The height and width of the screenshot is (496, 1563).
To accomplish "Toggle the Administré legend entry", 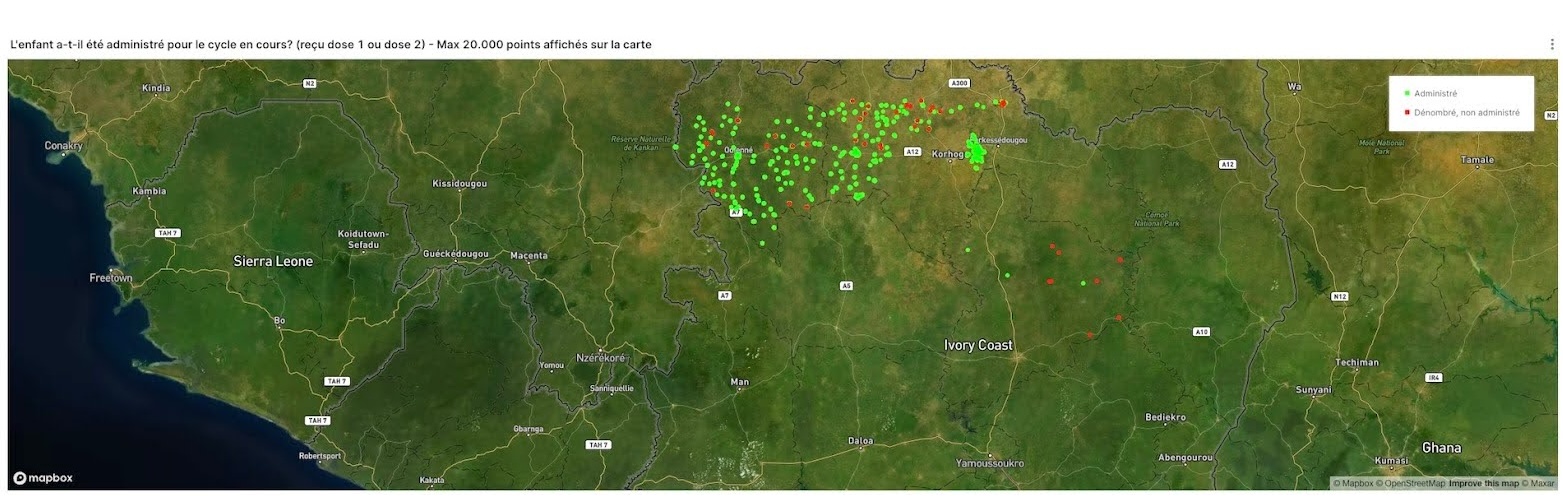I will click(x=1435, y=93).
